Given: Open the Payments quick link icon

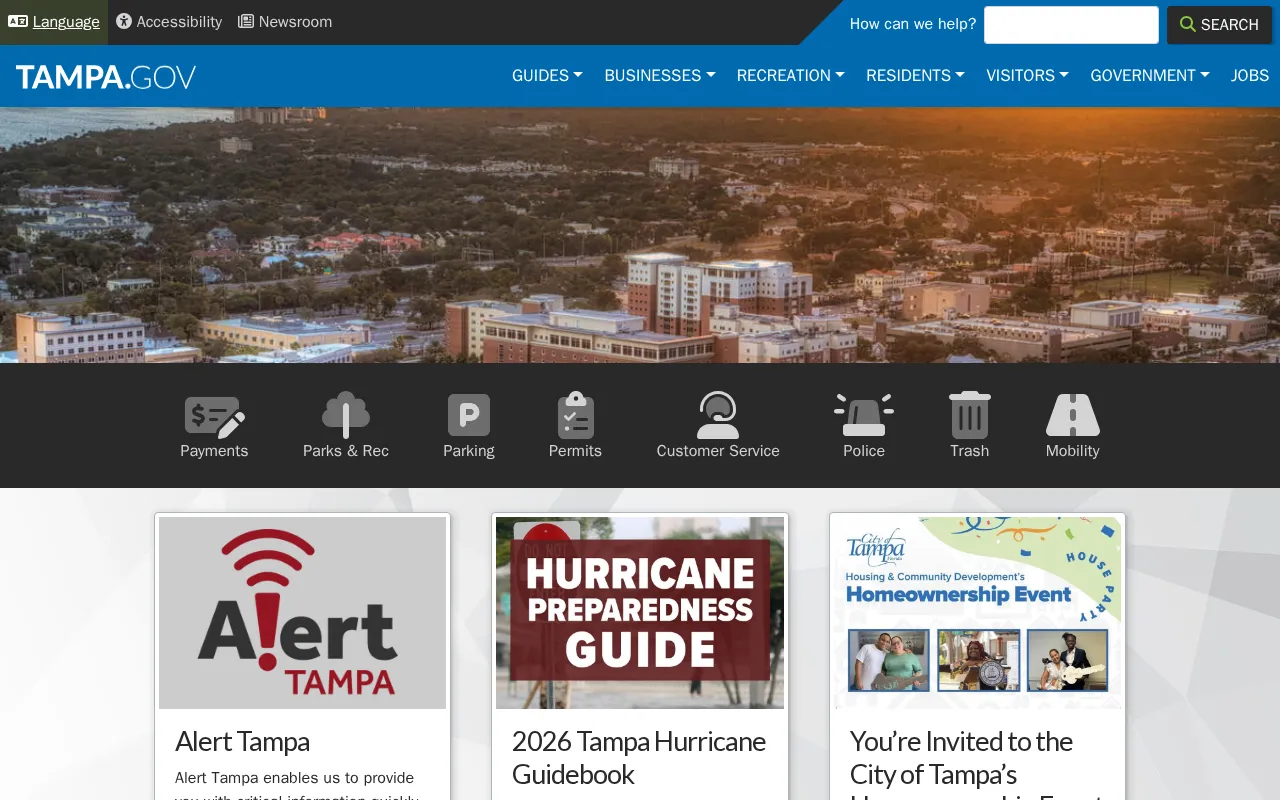Looking at the screenshot, I should pyautogui.click(x=214, y=416).
